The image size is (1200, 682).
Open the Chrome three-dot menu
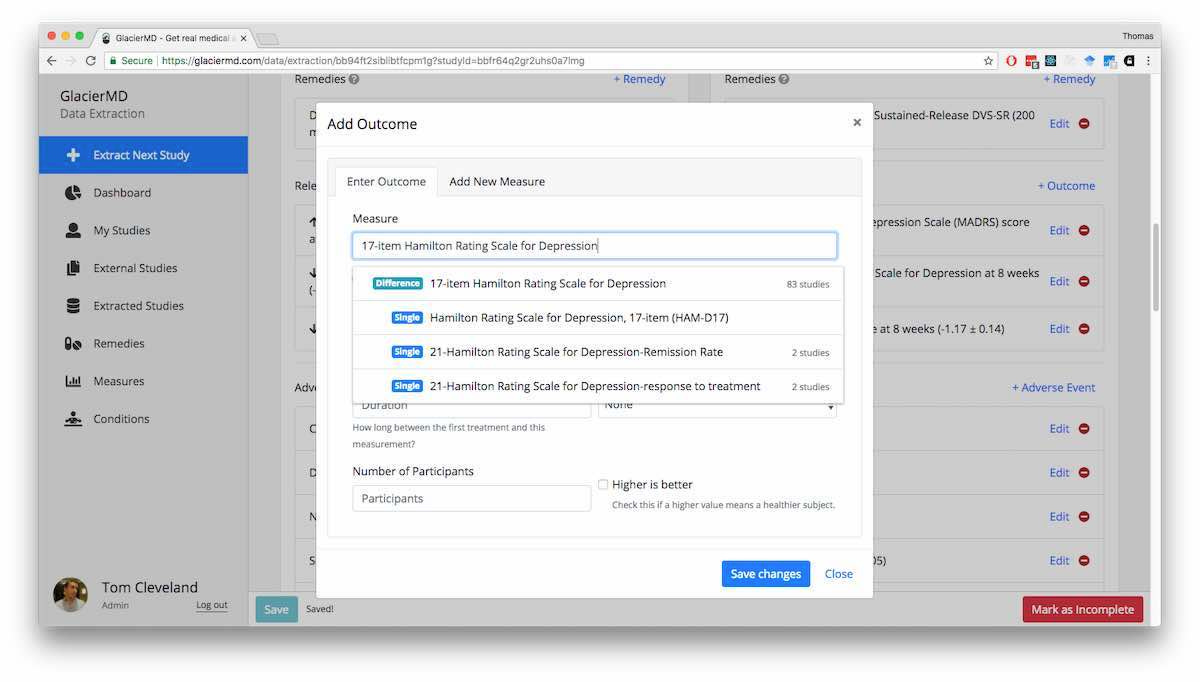pos(1148,61)
